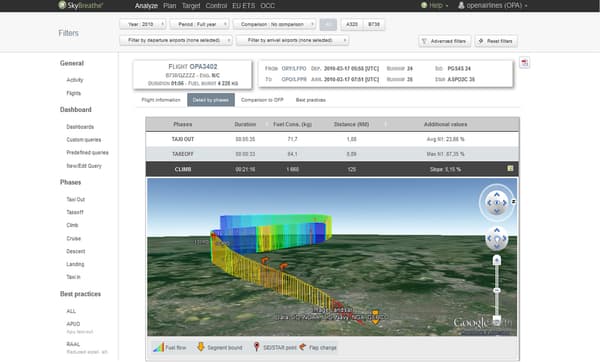Open Activity in General sidebar
The height and width of the screenshot is (362, 600).
click(75, 80)
